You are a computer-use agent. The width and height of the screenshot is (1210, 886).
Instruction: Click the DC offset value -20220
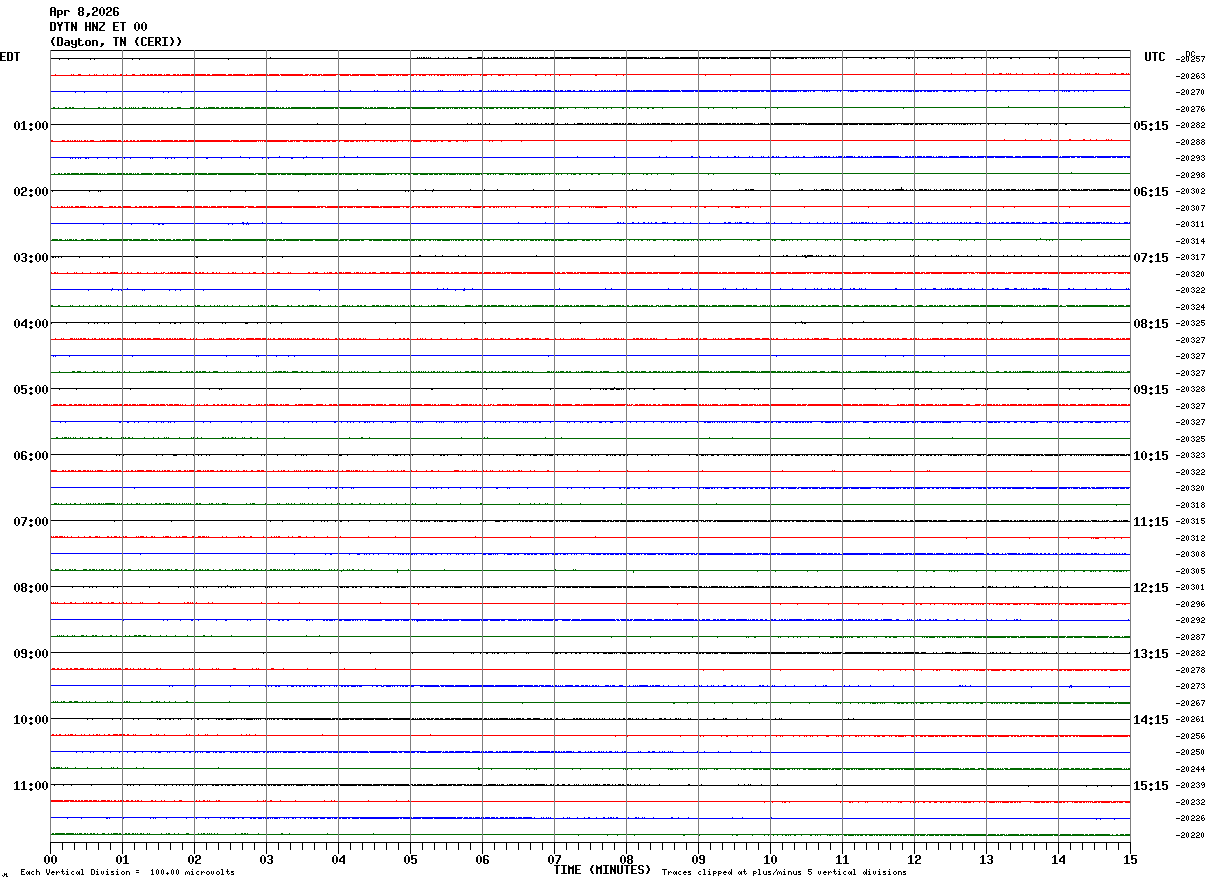pyautogui.click(x=1191, y=835)
